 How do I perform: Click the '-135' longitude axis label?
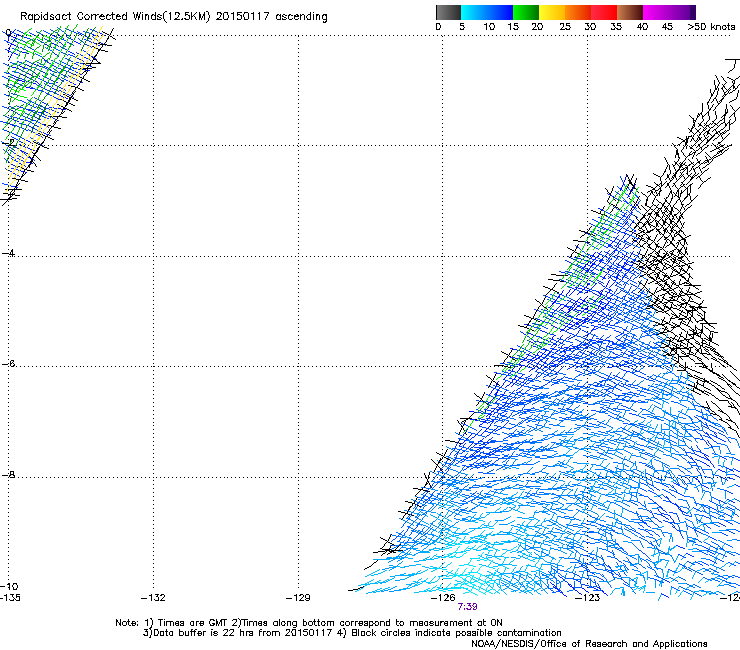[10, 598]
